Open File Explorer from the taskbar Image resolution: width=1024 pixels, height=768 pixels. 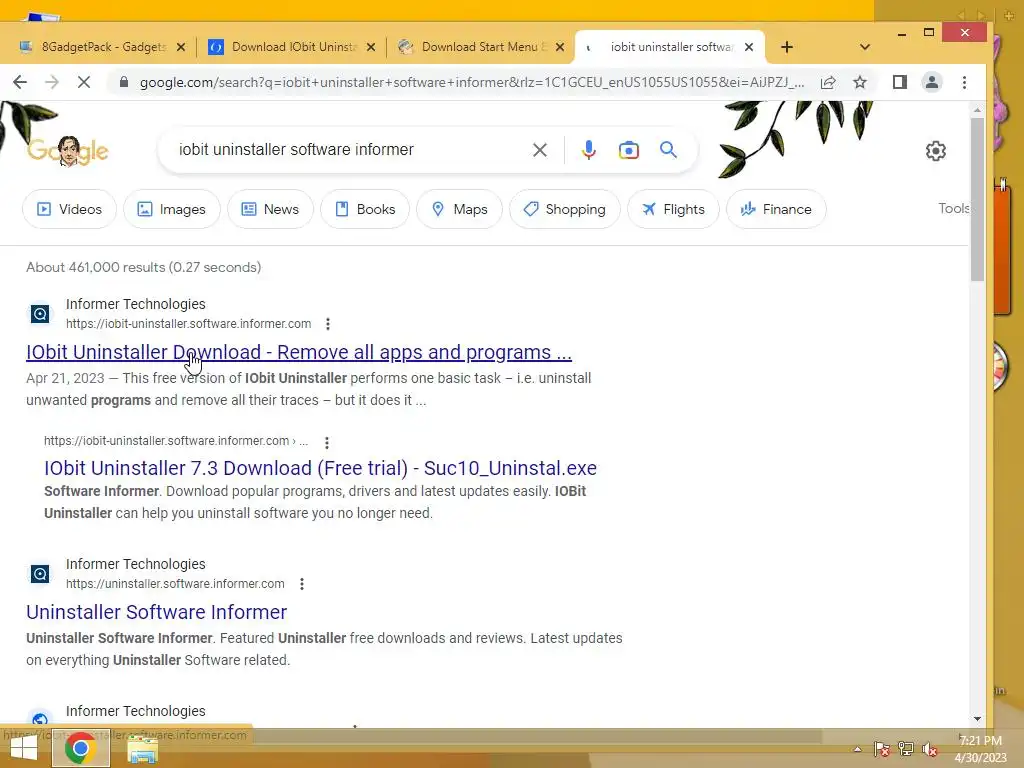pyautogui.click(x=142, y=749)
